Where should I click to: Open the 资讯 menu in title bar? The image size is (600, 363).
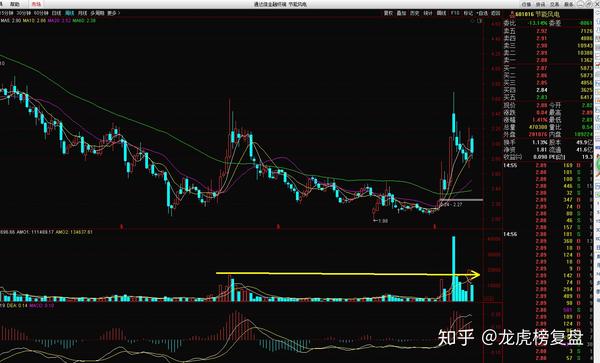(x=540, y=4)
